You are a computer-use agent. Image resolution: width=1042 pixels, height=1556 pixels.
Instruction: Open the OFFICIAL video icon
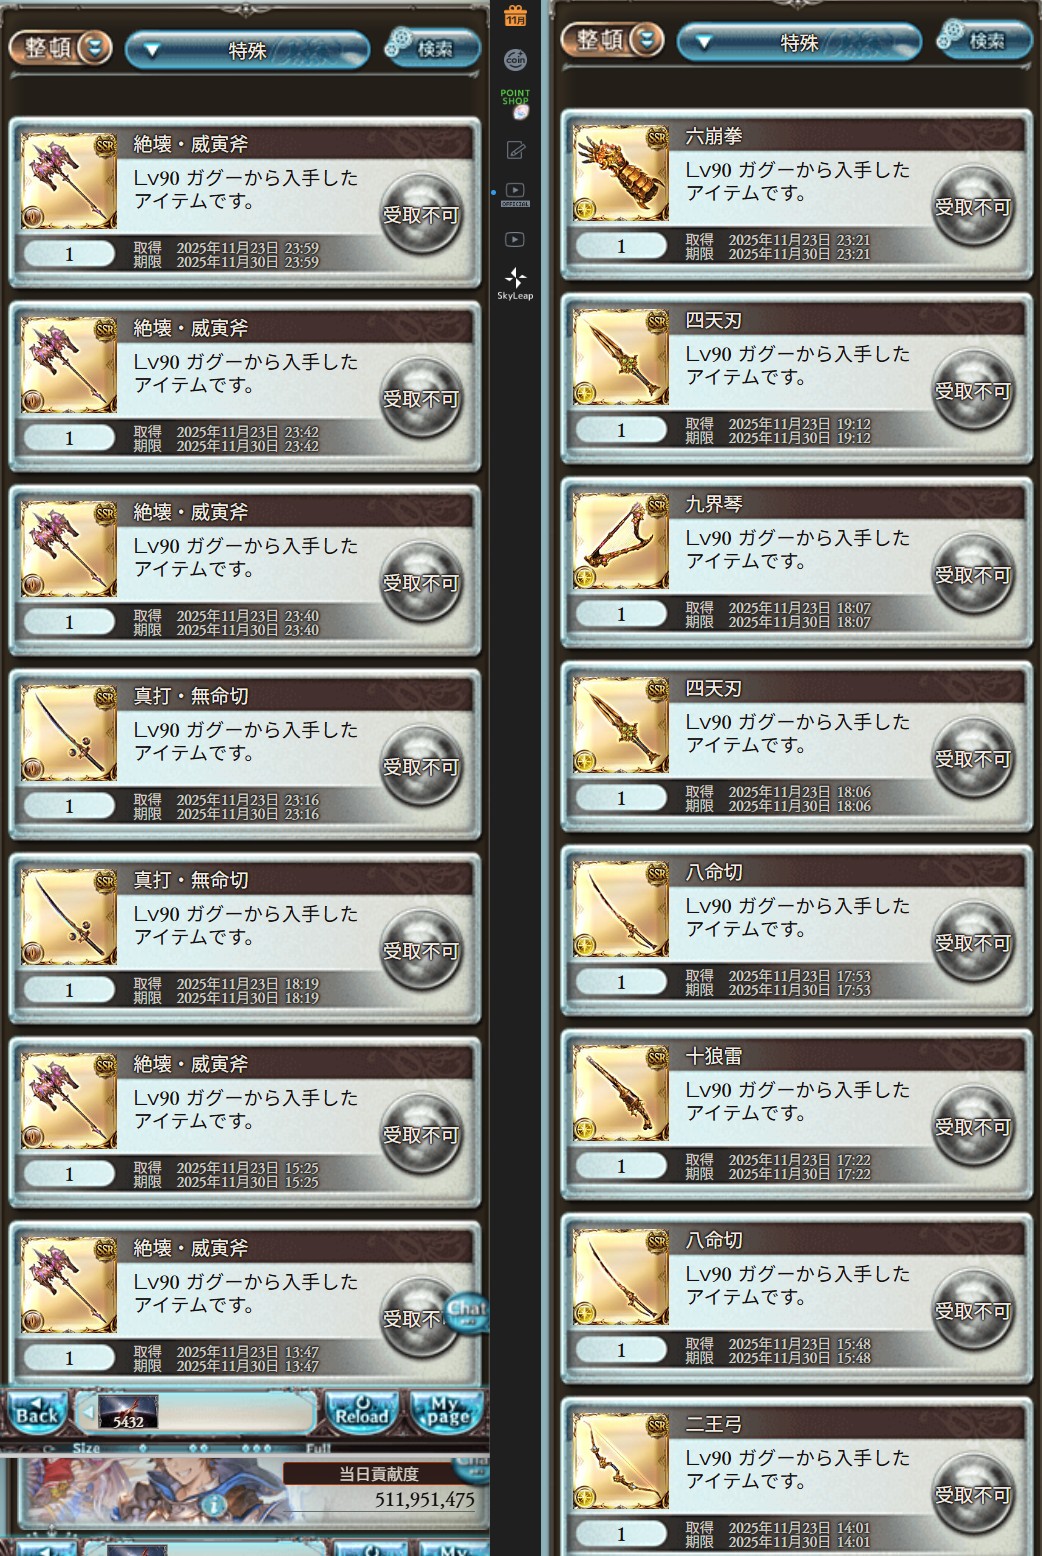pos(515,194)
